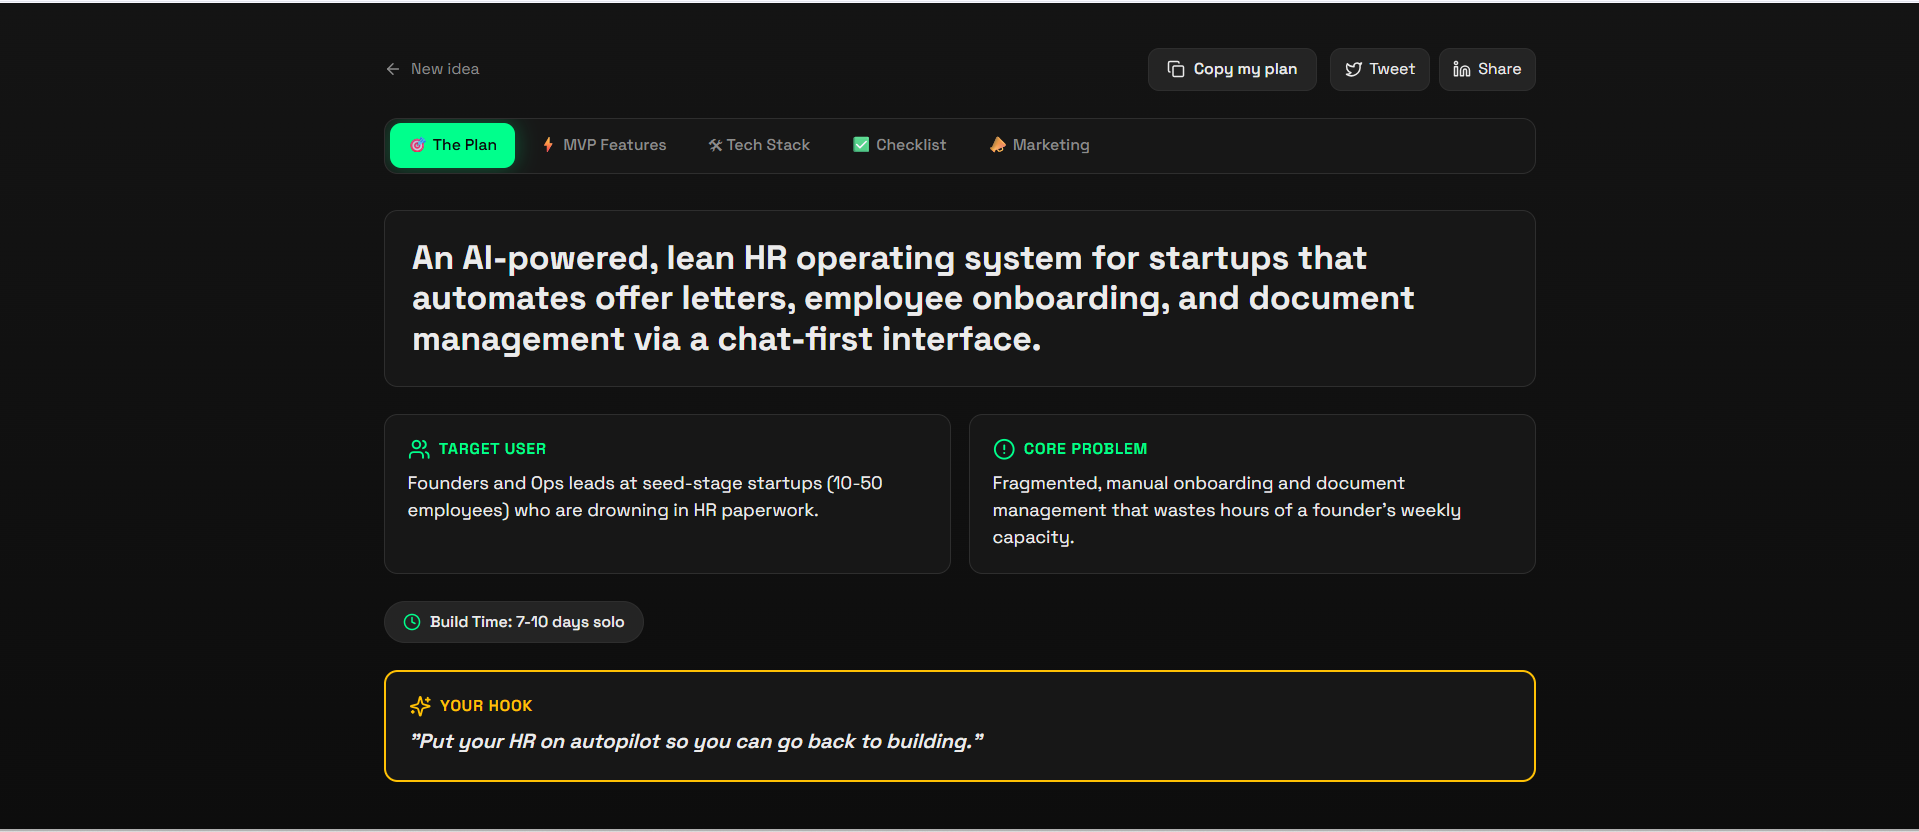This screenshot has height=832, width=1919.
Task: Open the Marketing tab
Action: coord(1040,145)
